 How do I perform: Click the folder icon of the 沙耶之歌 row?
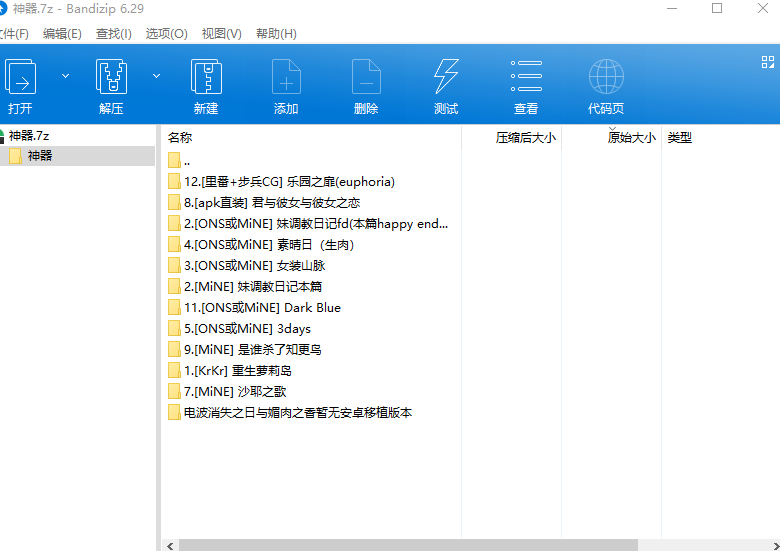tap(174, 391)
